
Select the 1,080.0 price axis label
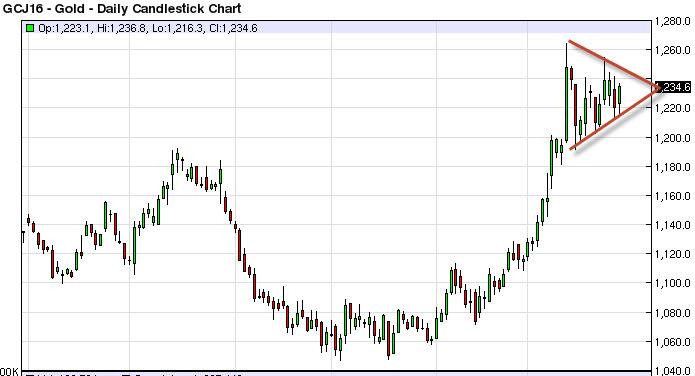(672, 313)
